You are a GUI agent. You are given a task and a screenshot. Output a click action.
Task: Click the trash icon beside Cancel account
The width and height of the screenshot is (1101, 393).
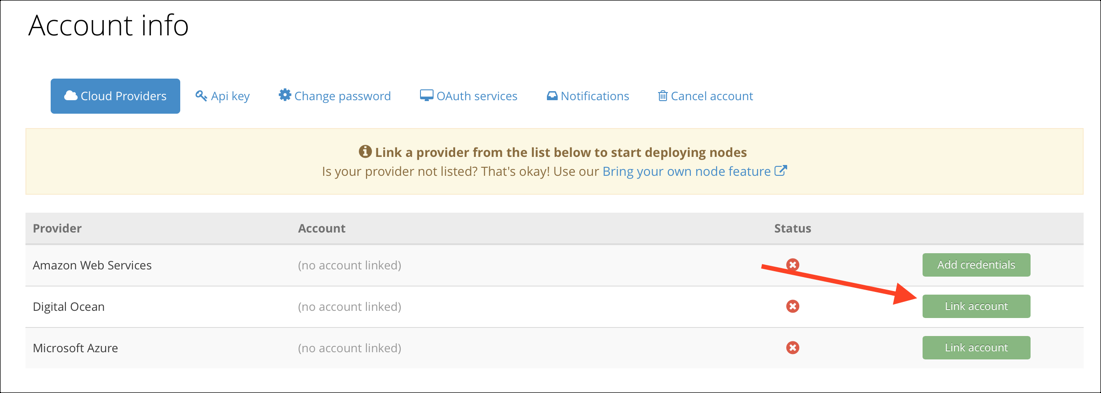(x=662, y=95)
